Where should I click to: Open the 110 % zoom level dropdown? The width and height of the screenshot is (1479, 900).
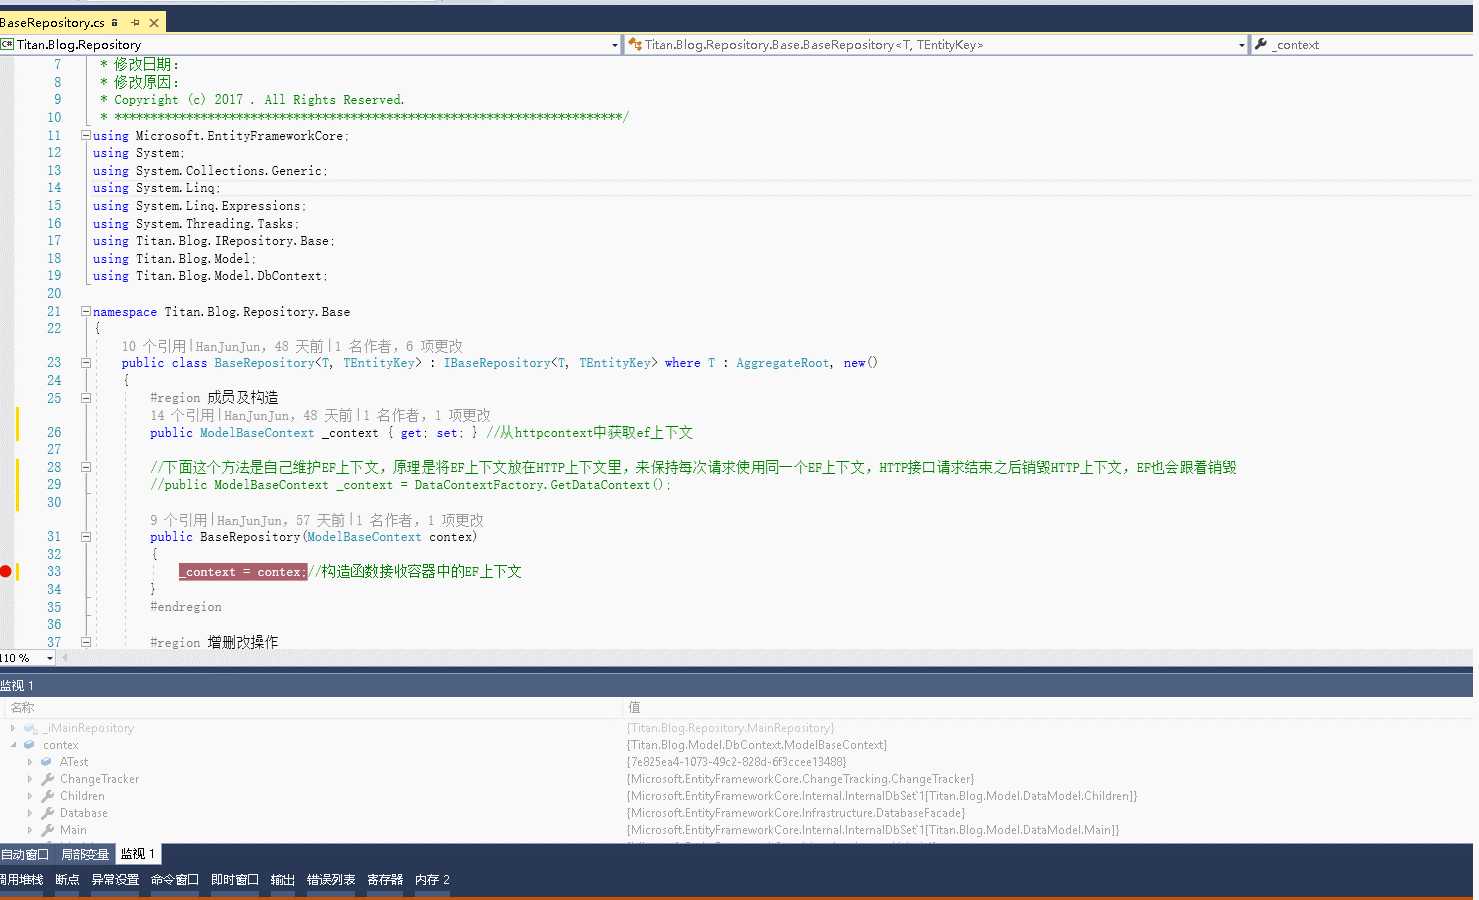[50, 658]
